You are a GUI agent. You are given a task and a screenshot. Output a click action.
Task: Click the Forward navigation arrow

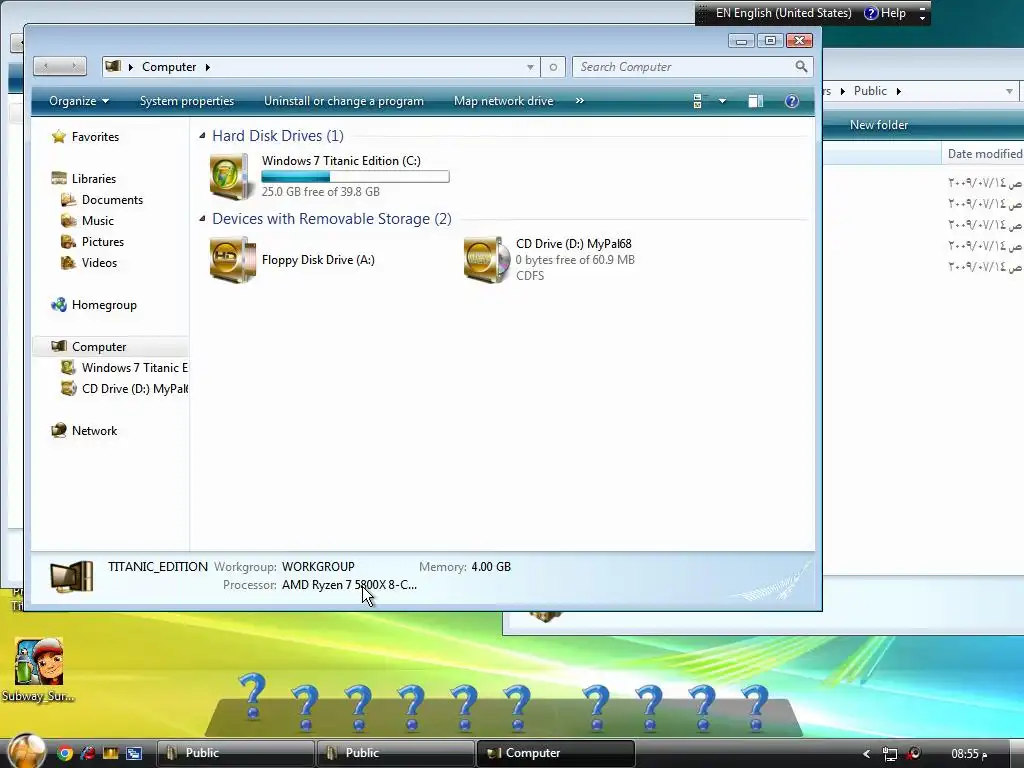click(x=74, y=66)
